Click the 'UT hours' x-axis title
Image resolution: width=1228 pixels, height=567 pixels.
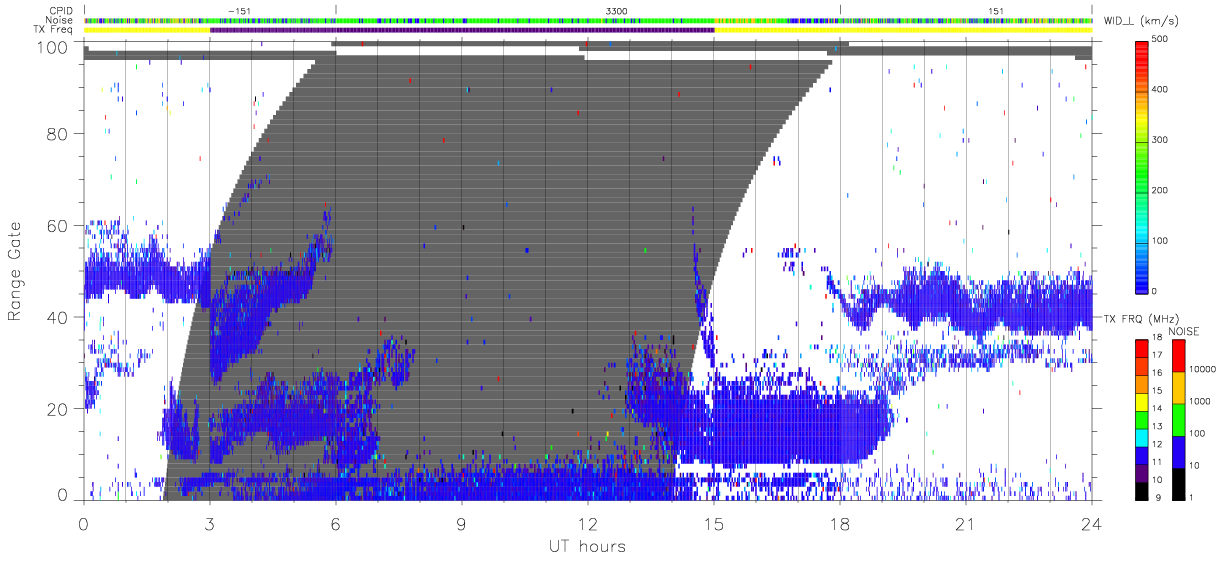588,547
